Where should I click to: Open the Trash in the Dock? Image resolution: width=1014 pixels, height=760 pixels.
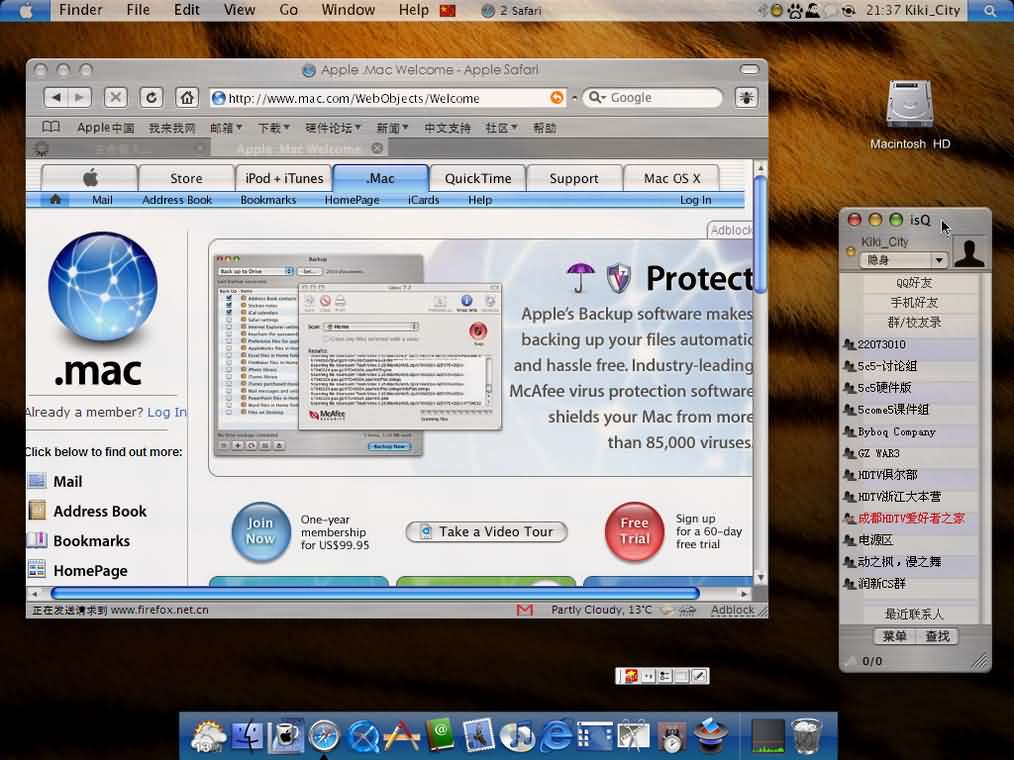[x=806, y=735]
